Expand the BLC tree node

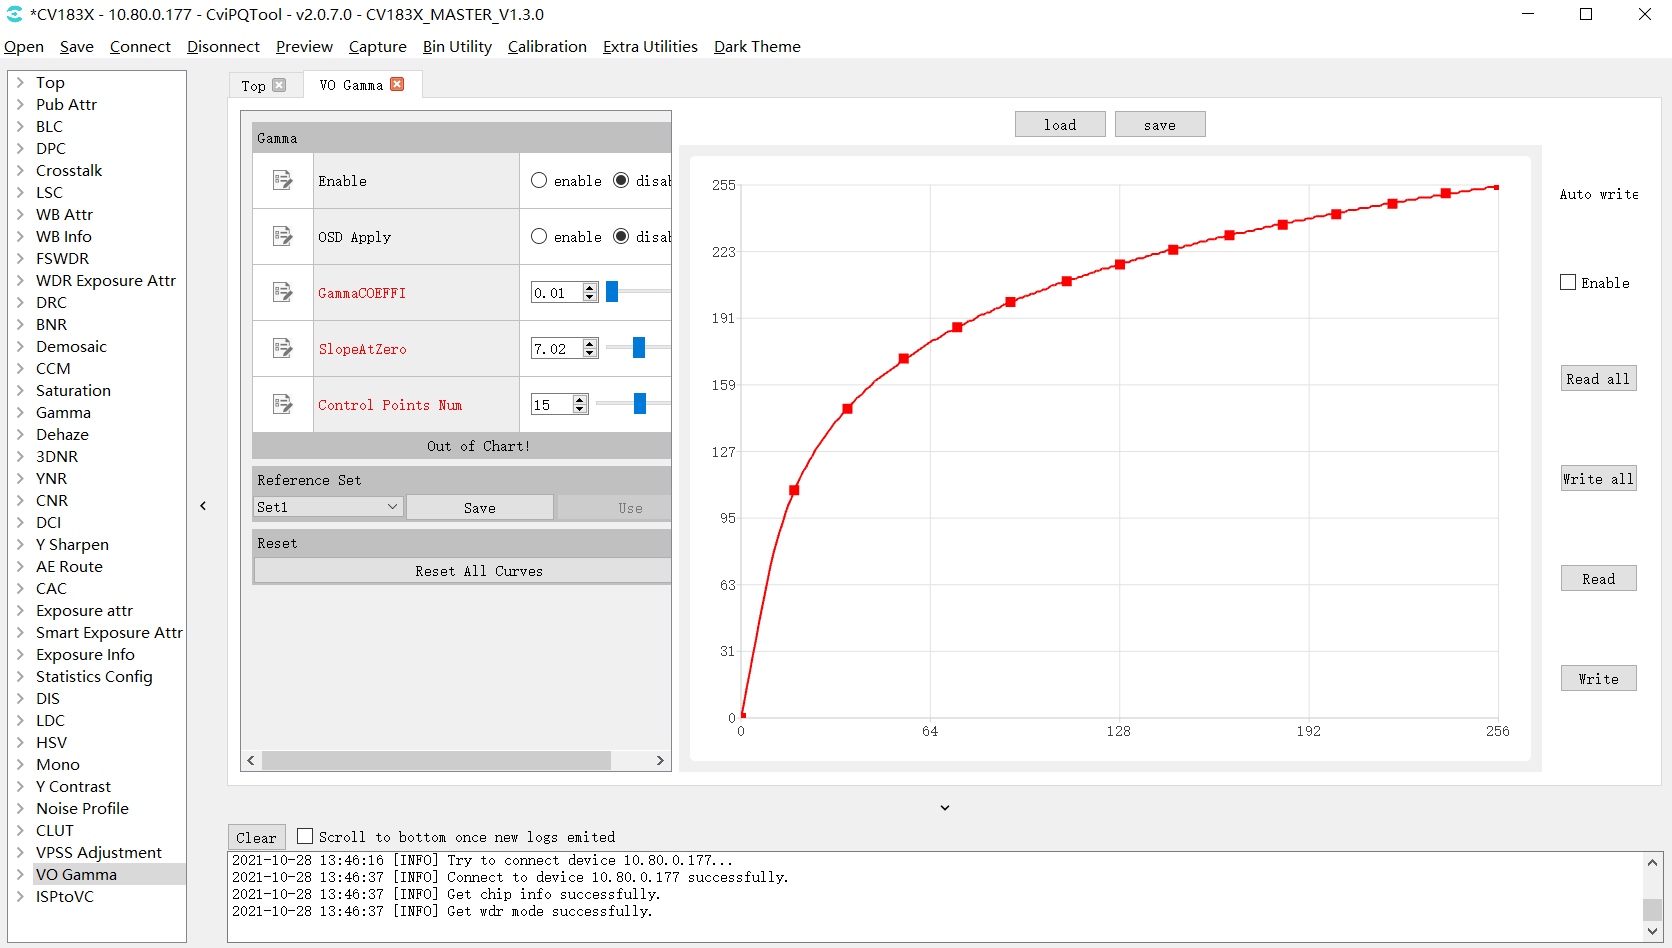click(20, 126)
